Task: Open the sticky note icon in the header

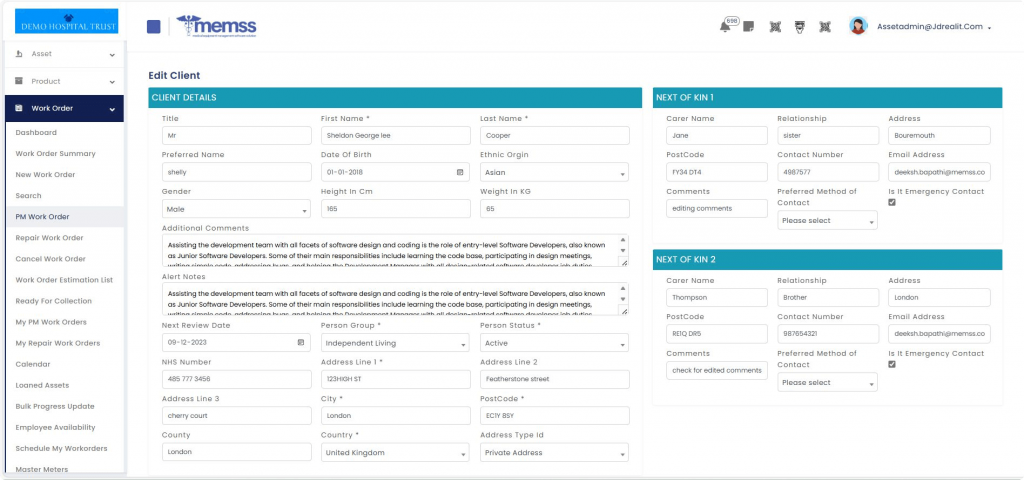Action: point(748,27)
